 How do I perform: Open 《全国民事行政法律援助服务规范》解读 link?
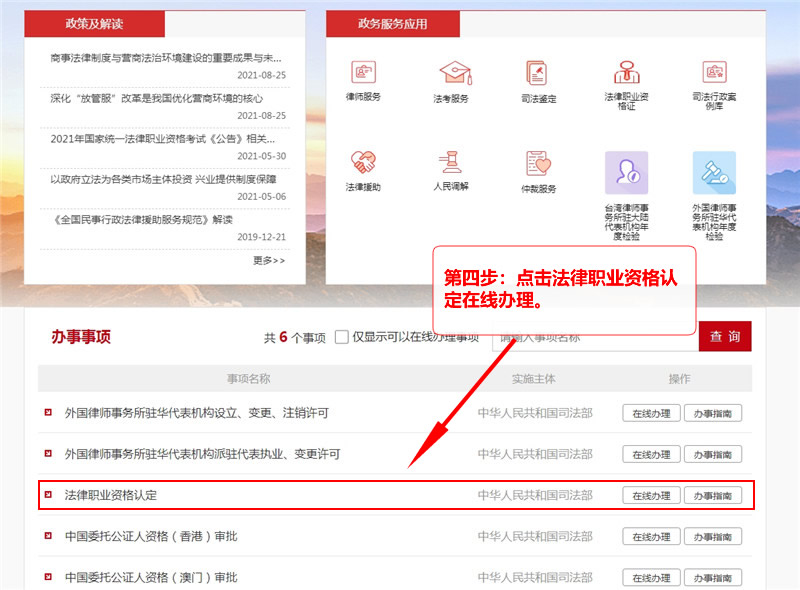(141, 219)
